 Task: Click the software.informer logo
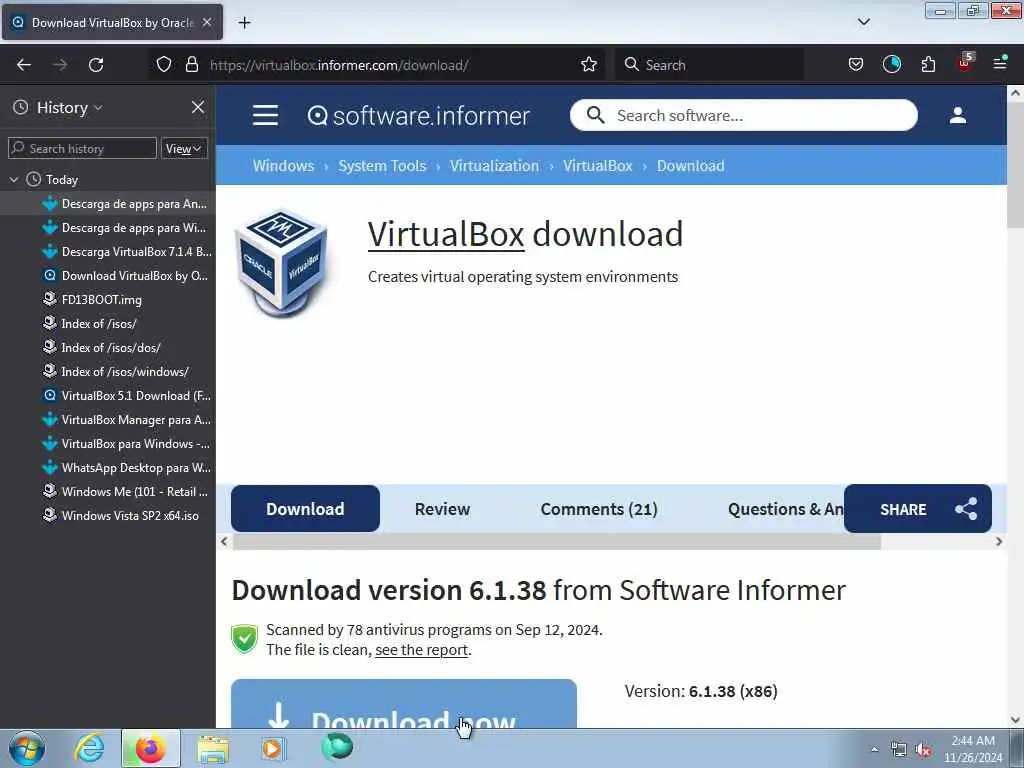(x=418, y=116)
